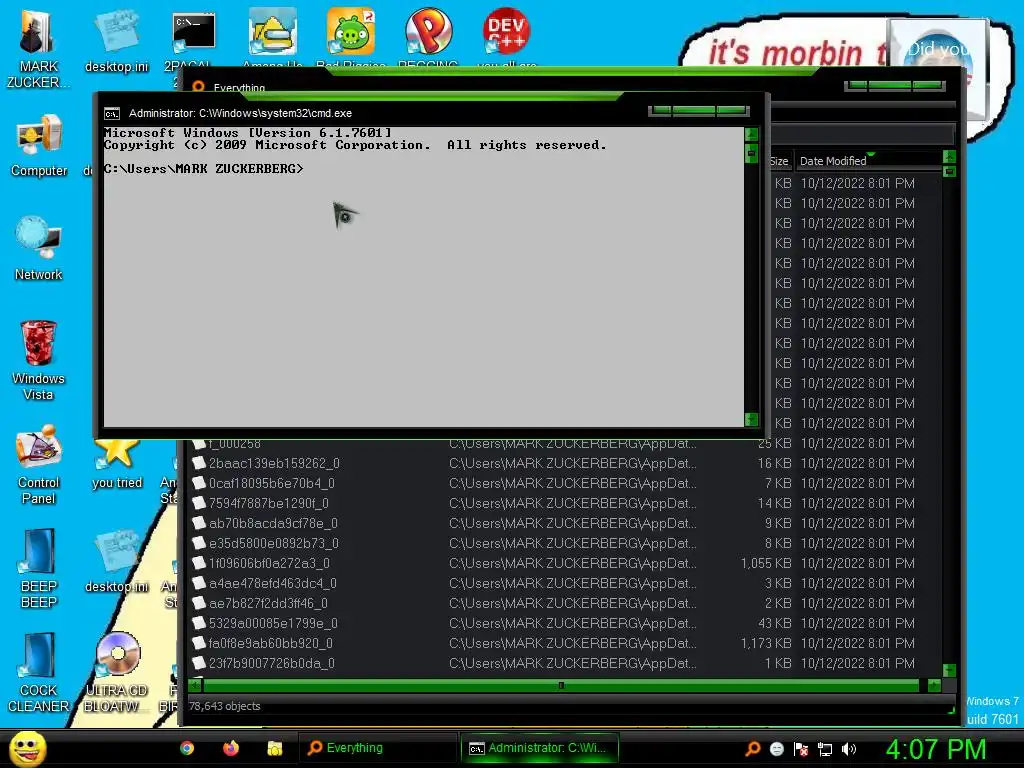Select file 7594f7887be1290f_0 in Everything
The width and height of the screenshot is (1024, 768).
(x=268, y=503)
